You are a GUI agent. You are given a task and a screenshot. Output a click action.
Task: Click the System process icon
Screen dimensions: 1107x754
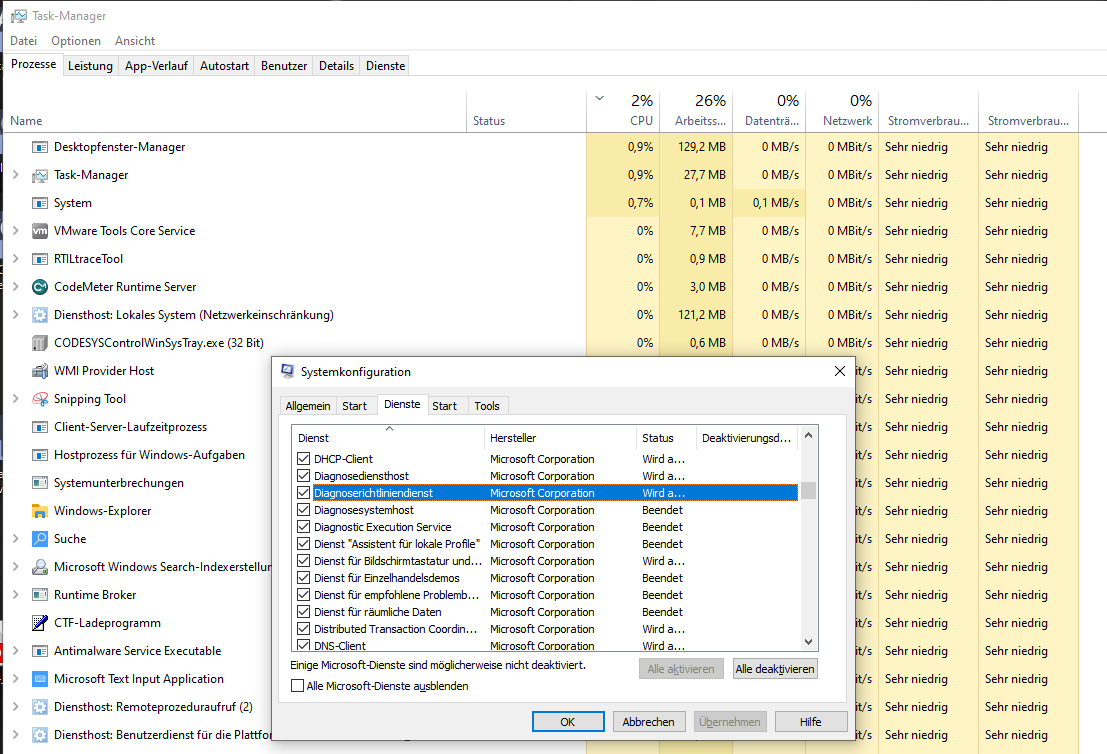click(x=40, y=203)
